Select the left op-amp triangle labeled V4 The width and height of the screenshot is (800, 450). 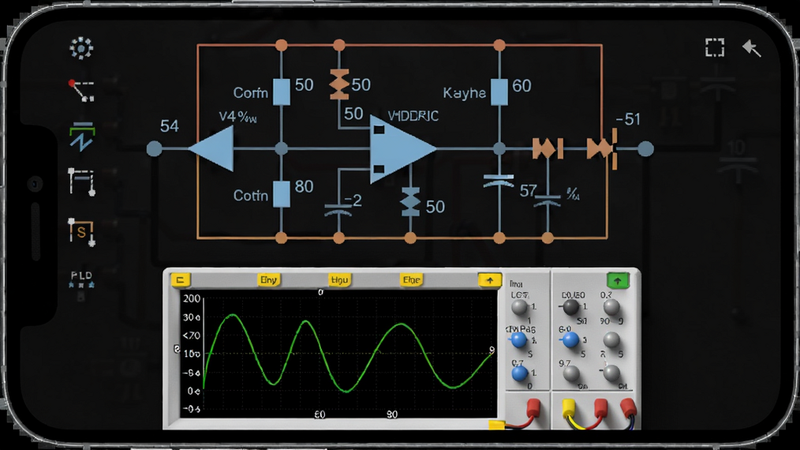pos(212,148)
